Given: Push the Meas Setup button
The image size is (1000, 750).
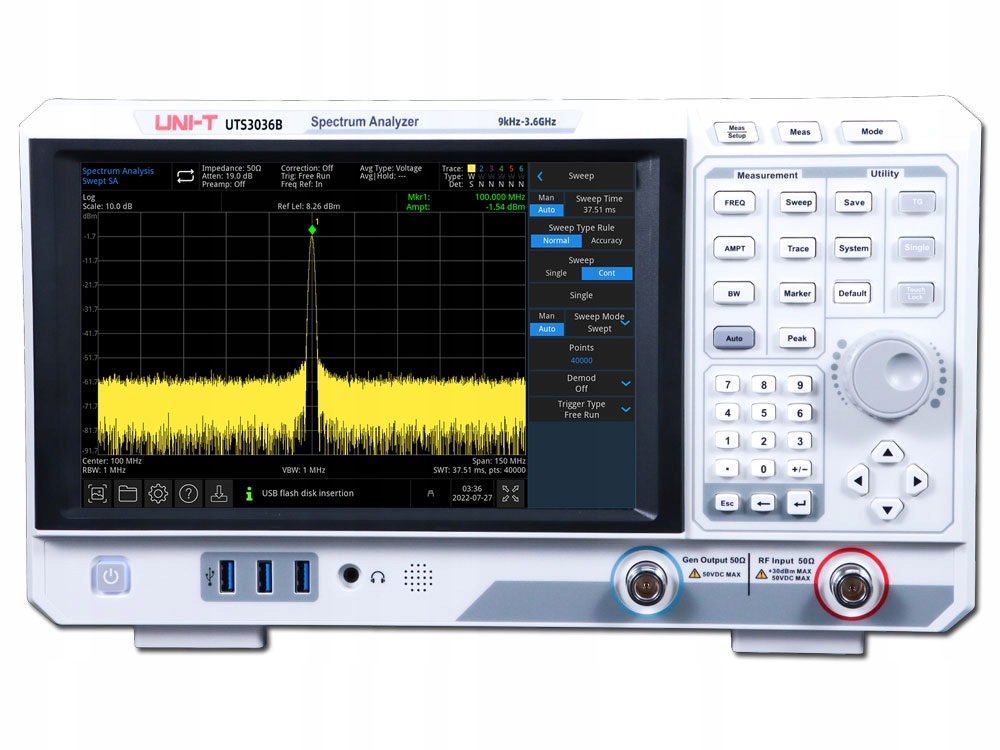Looking at the screenshot, I should (736, 132).
